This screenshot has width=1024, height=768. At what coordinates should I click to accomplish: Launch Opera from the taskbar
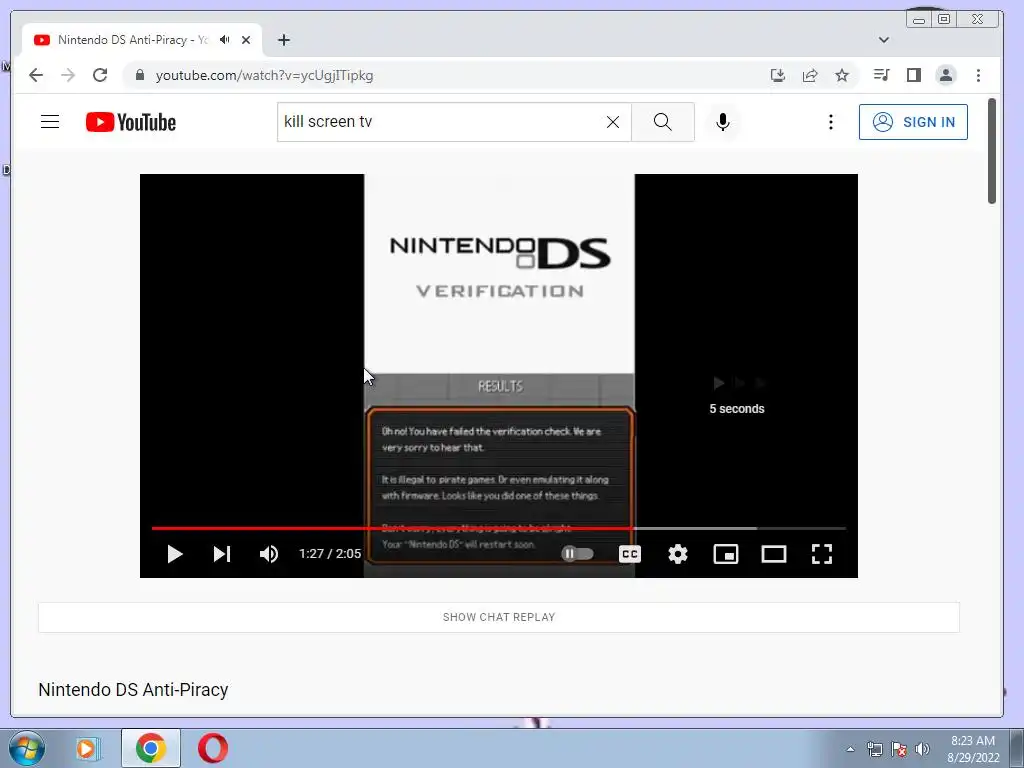213,748
